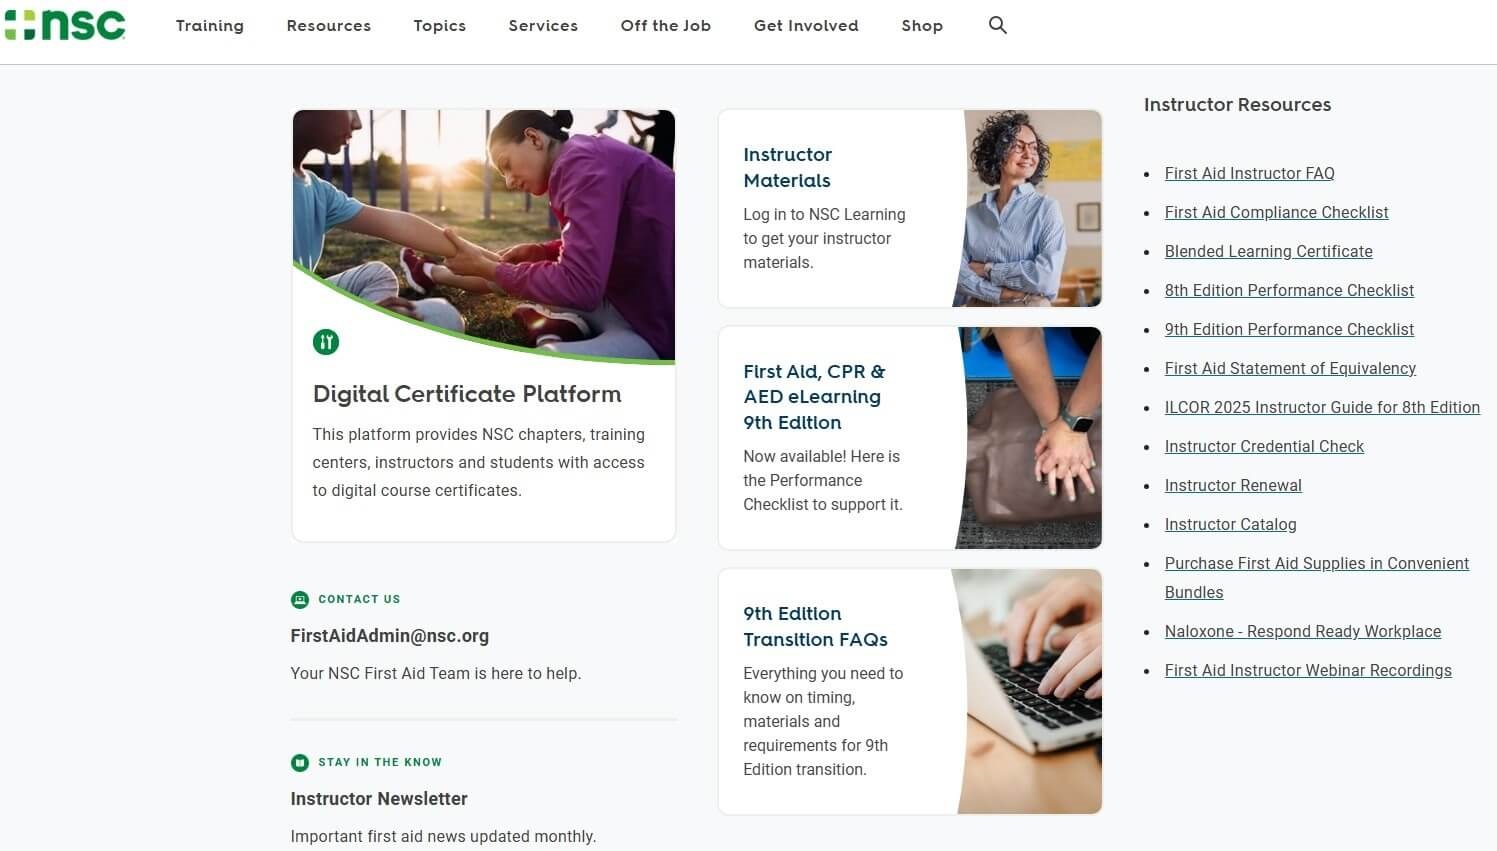Screen dimensions: 1497x851
Task: Click the 'Instructor Resources' heading
Action: tap(1237, 105)
